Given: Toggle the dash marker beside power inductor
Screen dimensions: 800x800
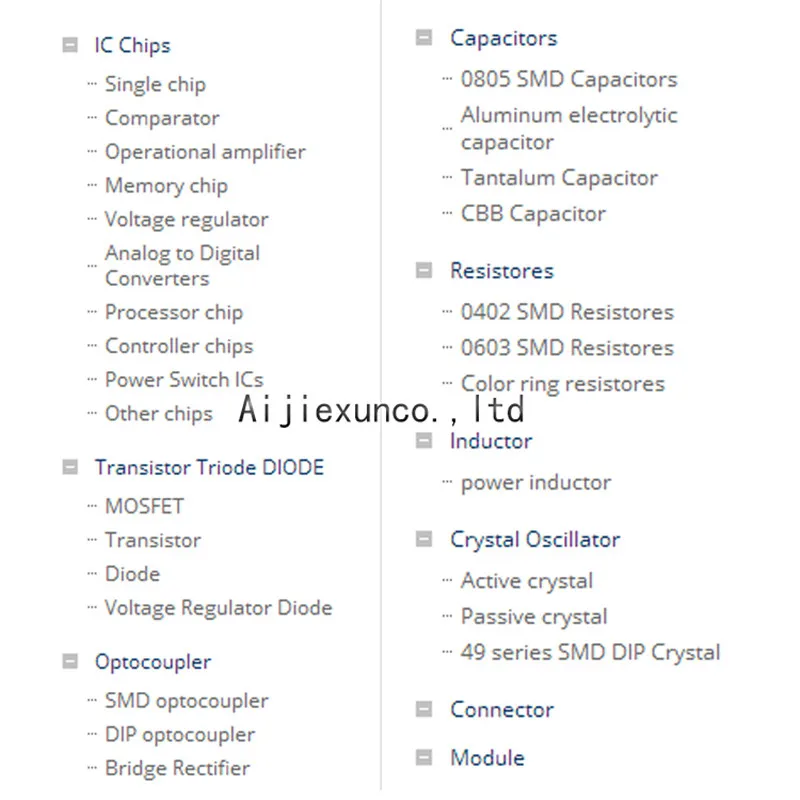Looking at the screenshot, I should click(448, 483).
